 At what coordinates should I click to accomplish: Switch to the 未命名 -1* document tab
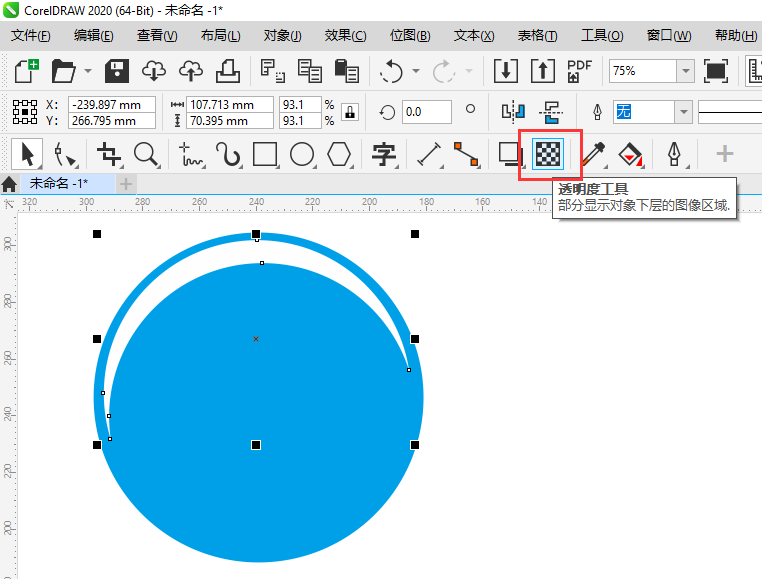point(58,184)
